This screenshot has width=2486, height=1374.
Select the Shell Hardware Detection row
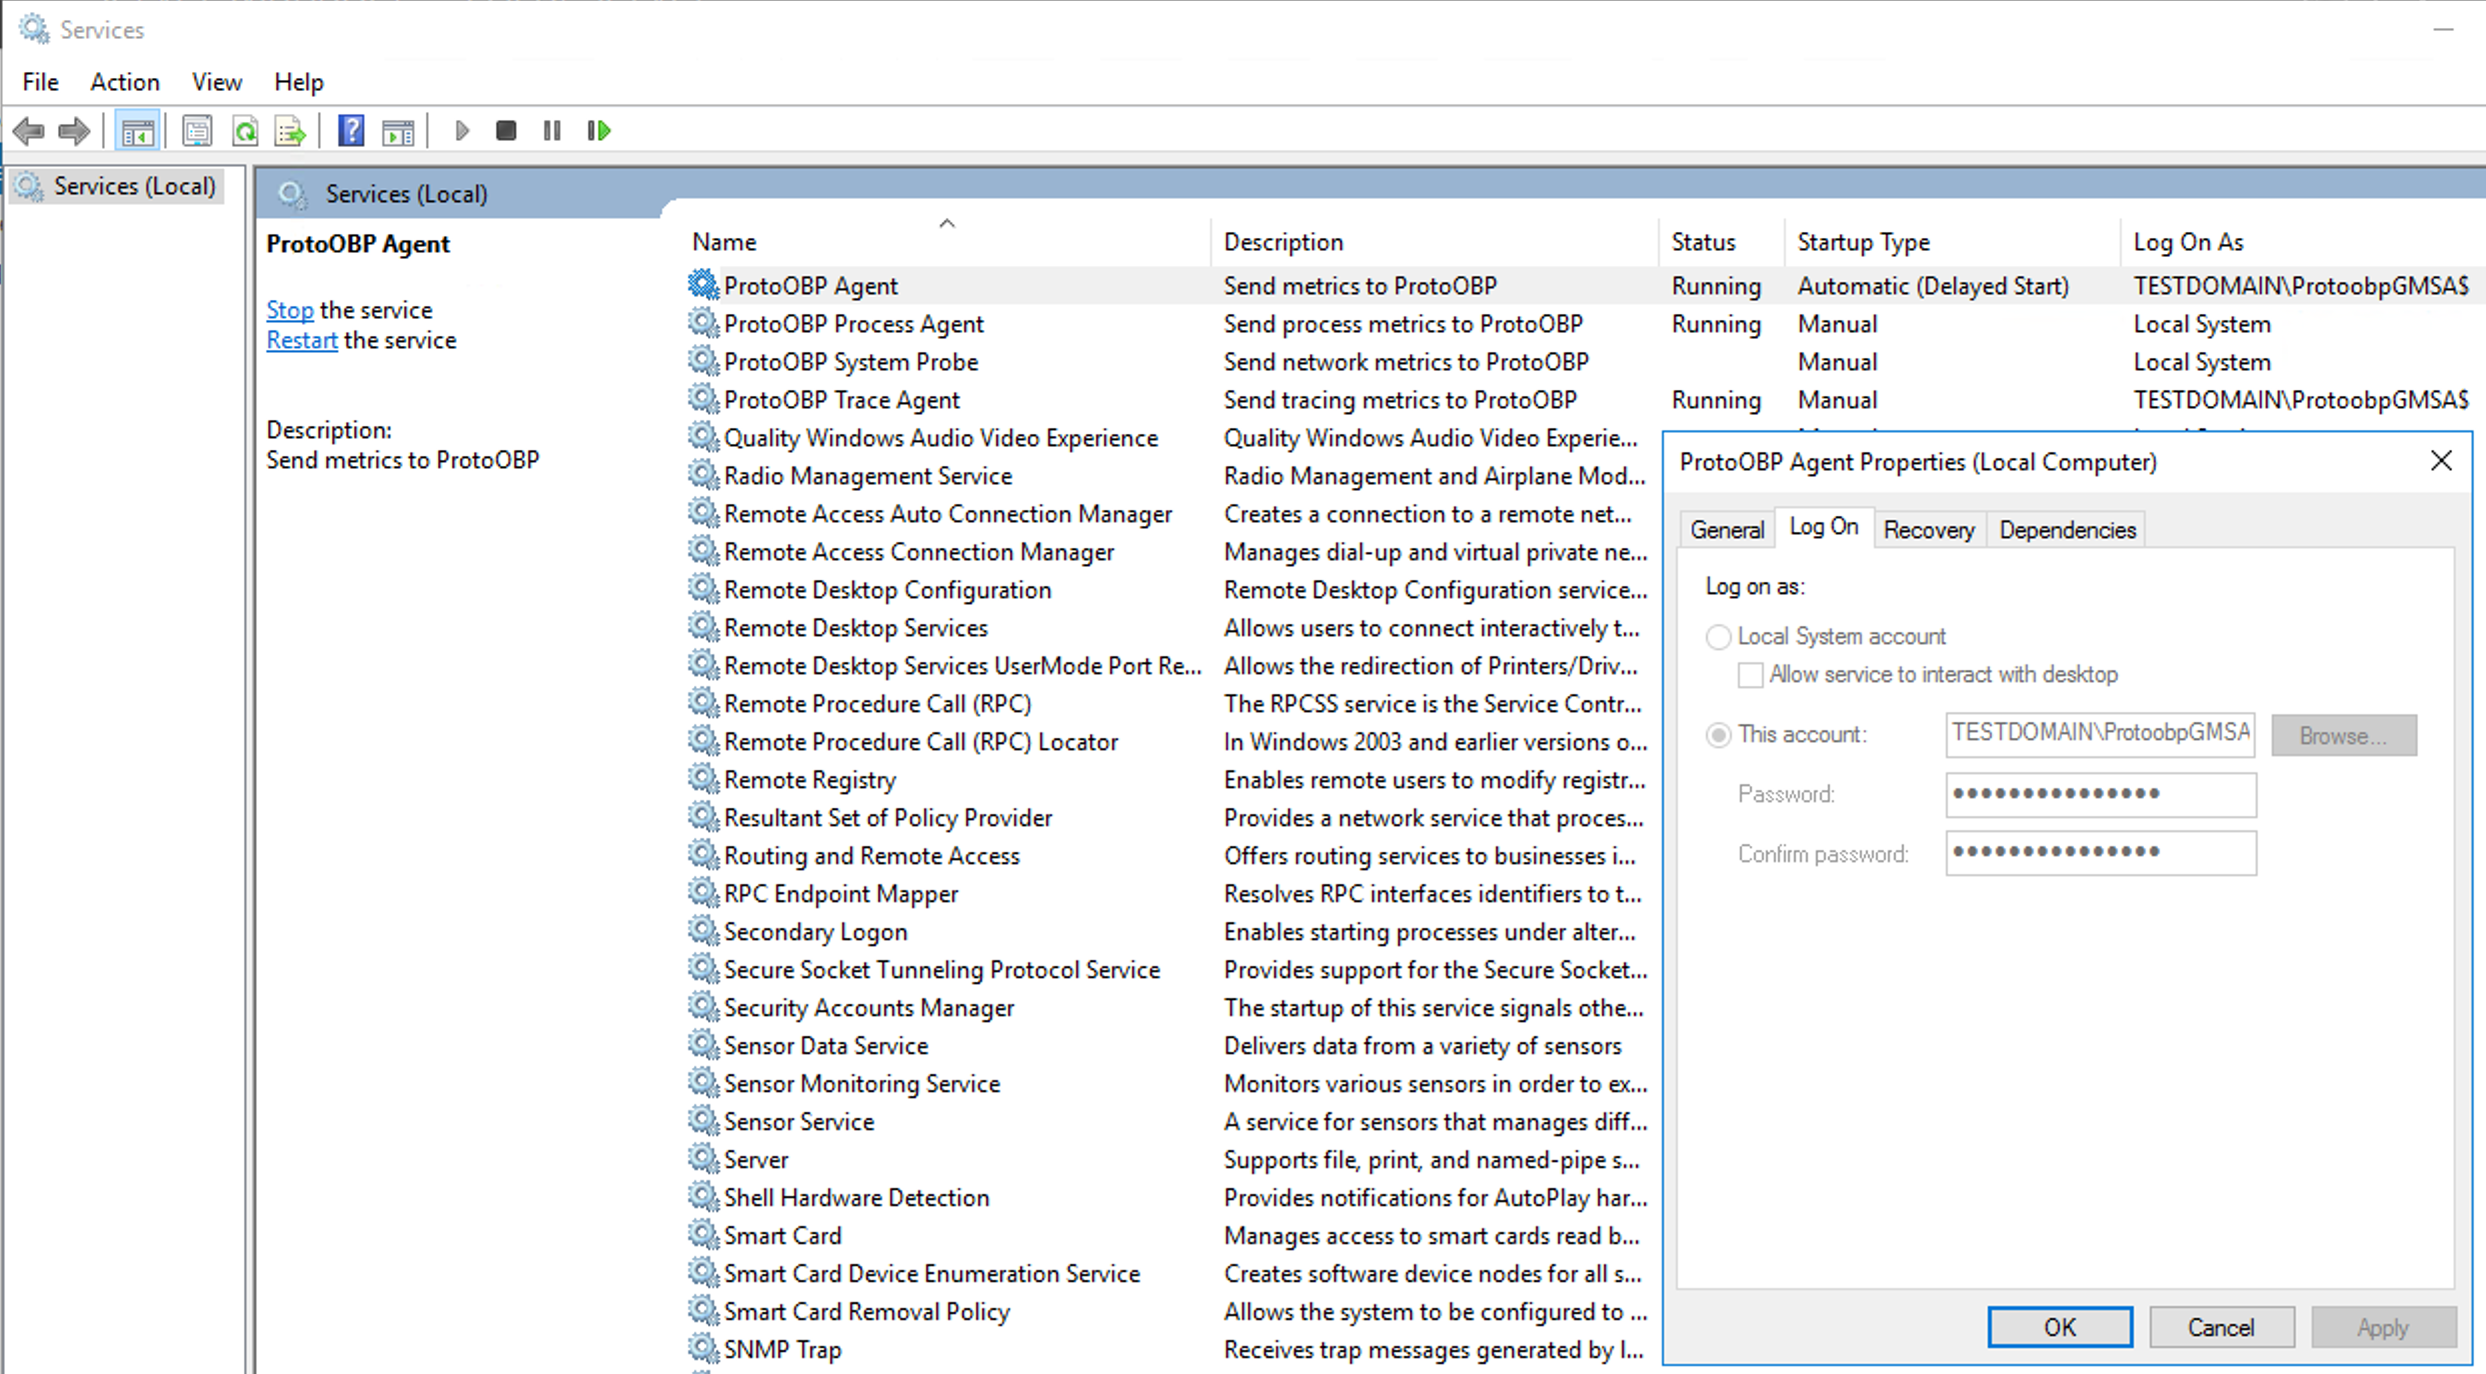1170,1198
